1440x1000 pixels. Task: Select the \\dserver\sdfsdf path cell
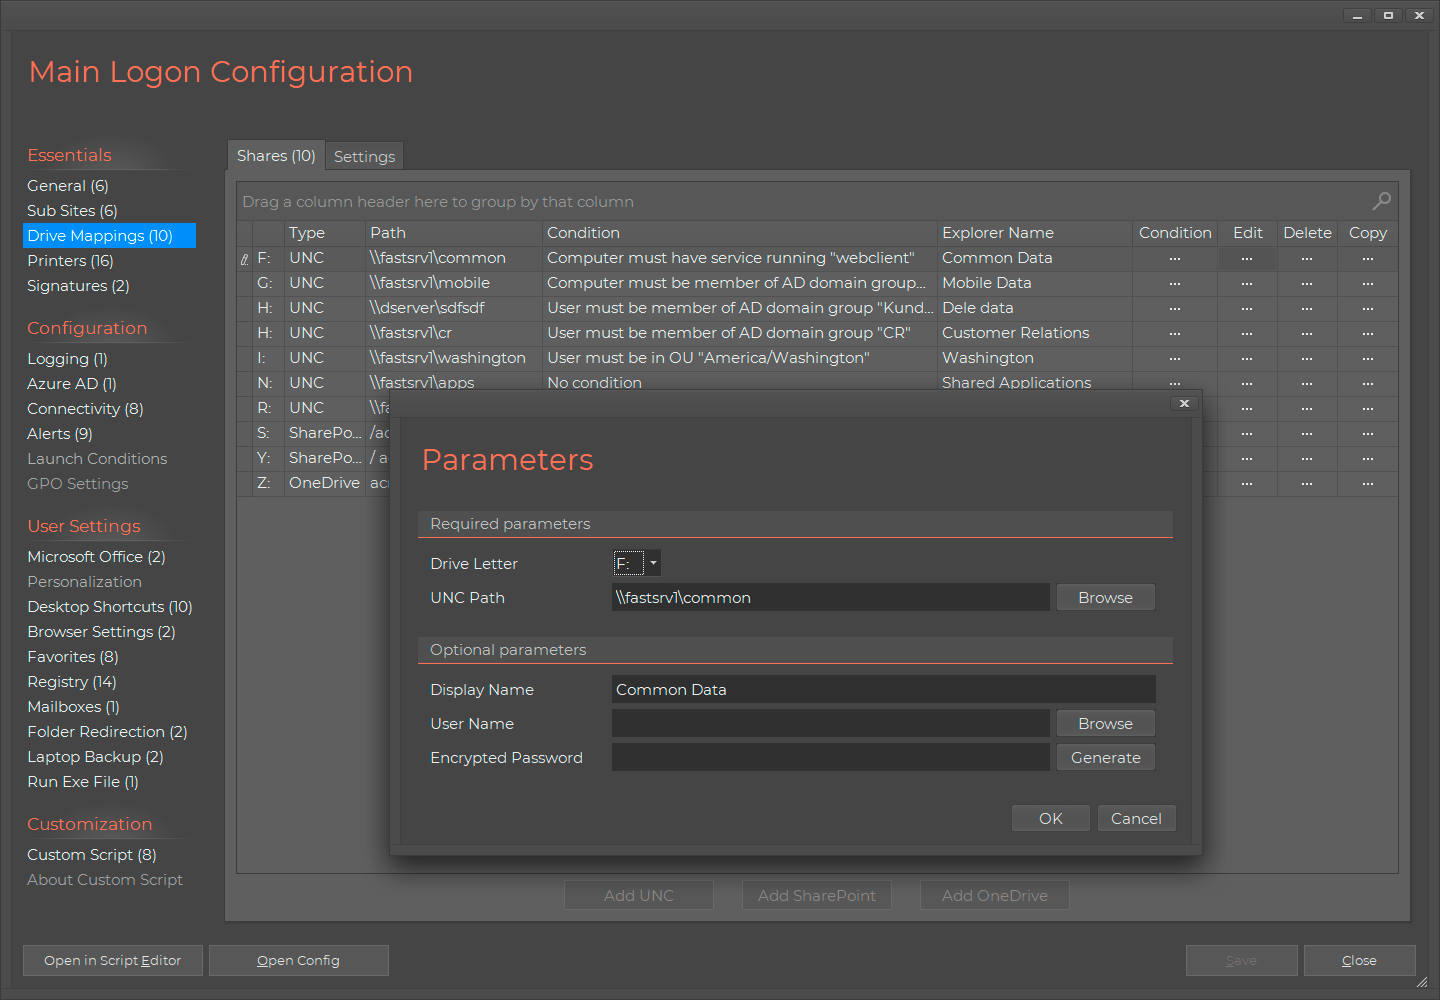(x=453, y=308)
